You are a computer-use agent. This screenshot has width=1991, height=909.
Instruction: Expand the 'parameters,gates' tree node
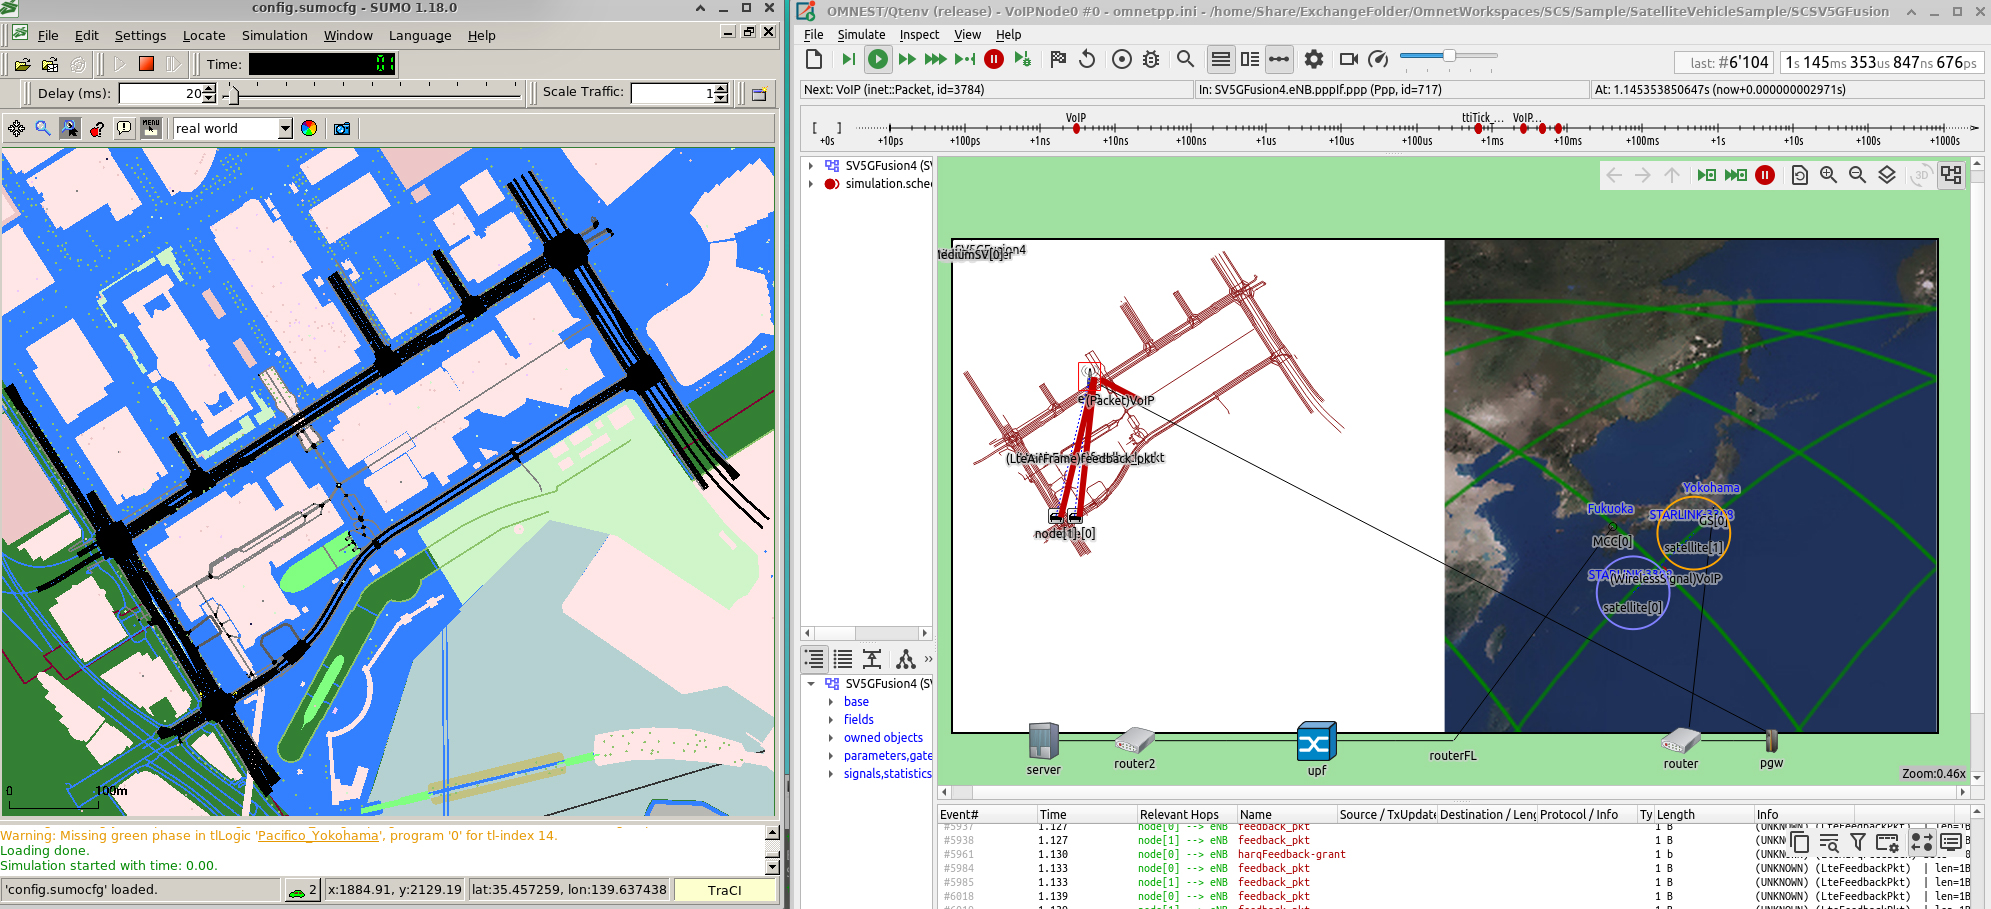pos(831,756)
